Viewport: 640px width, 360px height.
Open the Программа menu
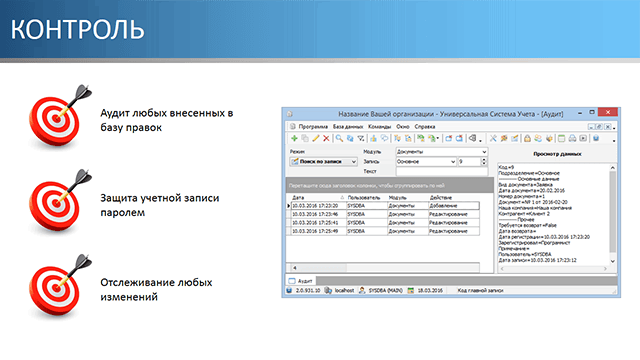click(x=313, y=127)
